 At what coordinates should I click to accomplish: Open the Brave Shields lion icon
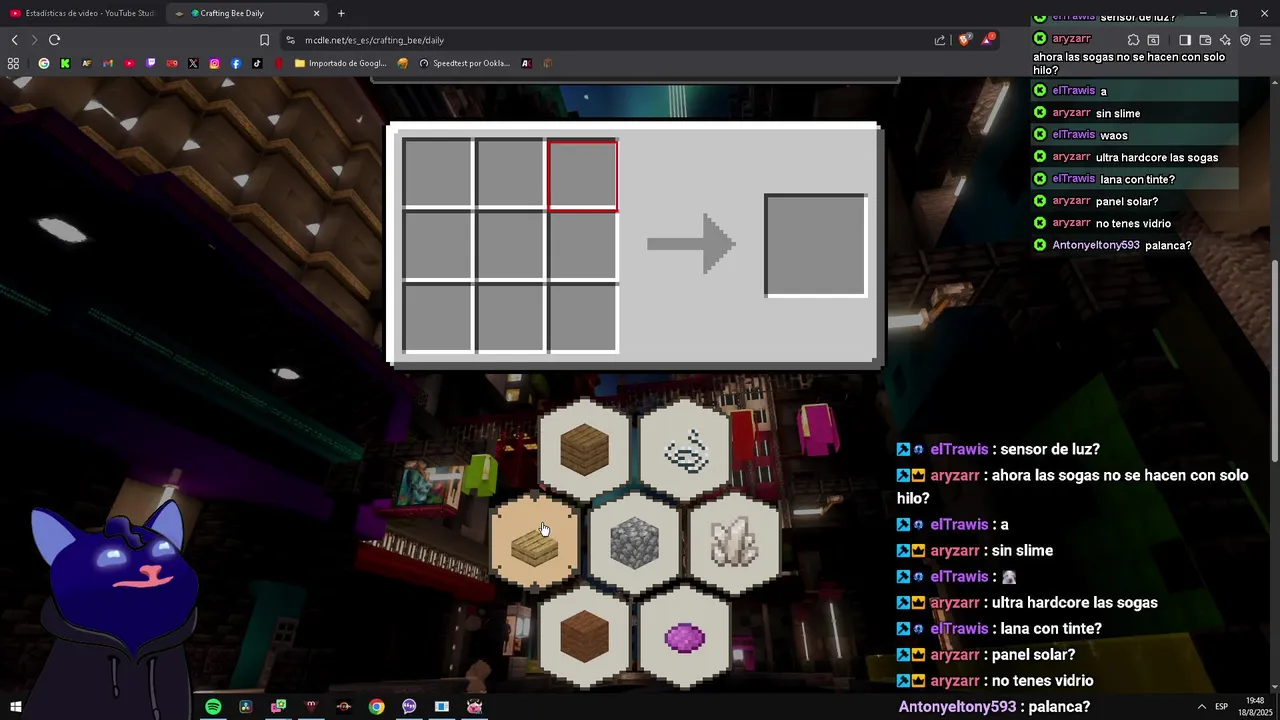coord(964,40)
